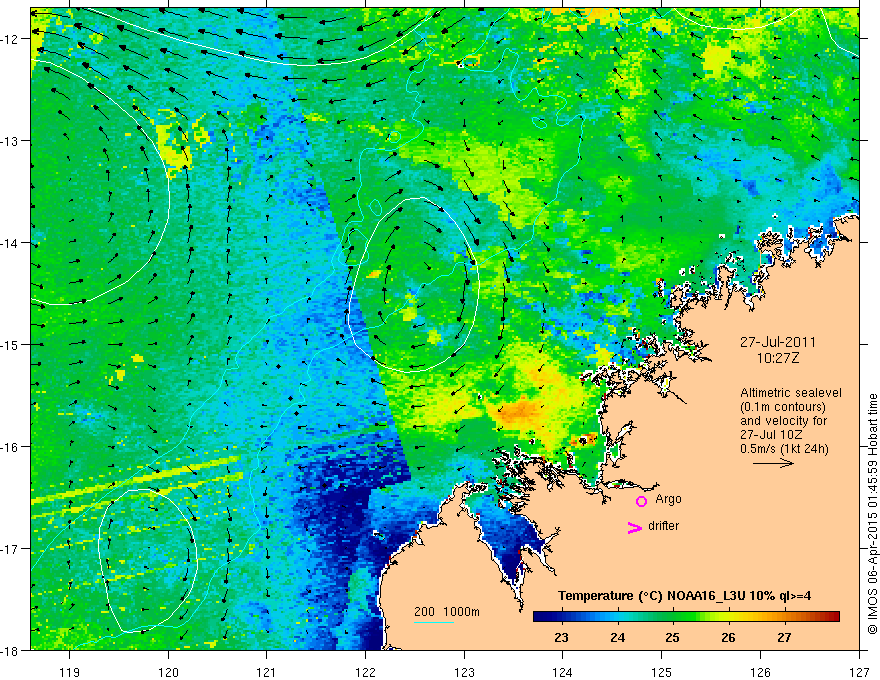Click the magenta Argo circle symbol
This screenshot has height=680, width=880.
641,500
